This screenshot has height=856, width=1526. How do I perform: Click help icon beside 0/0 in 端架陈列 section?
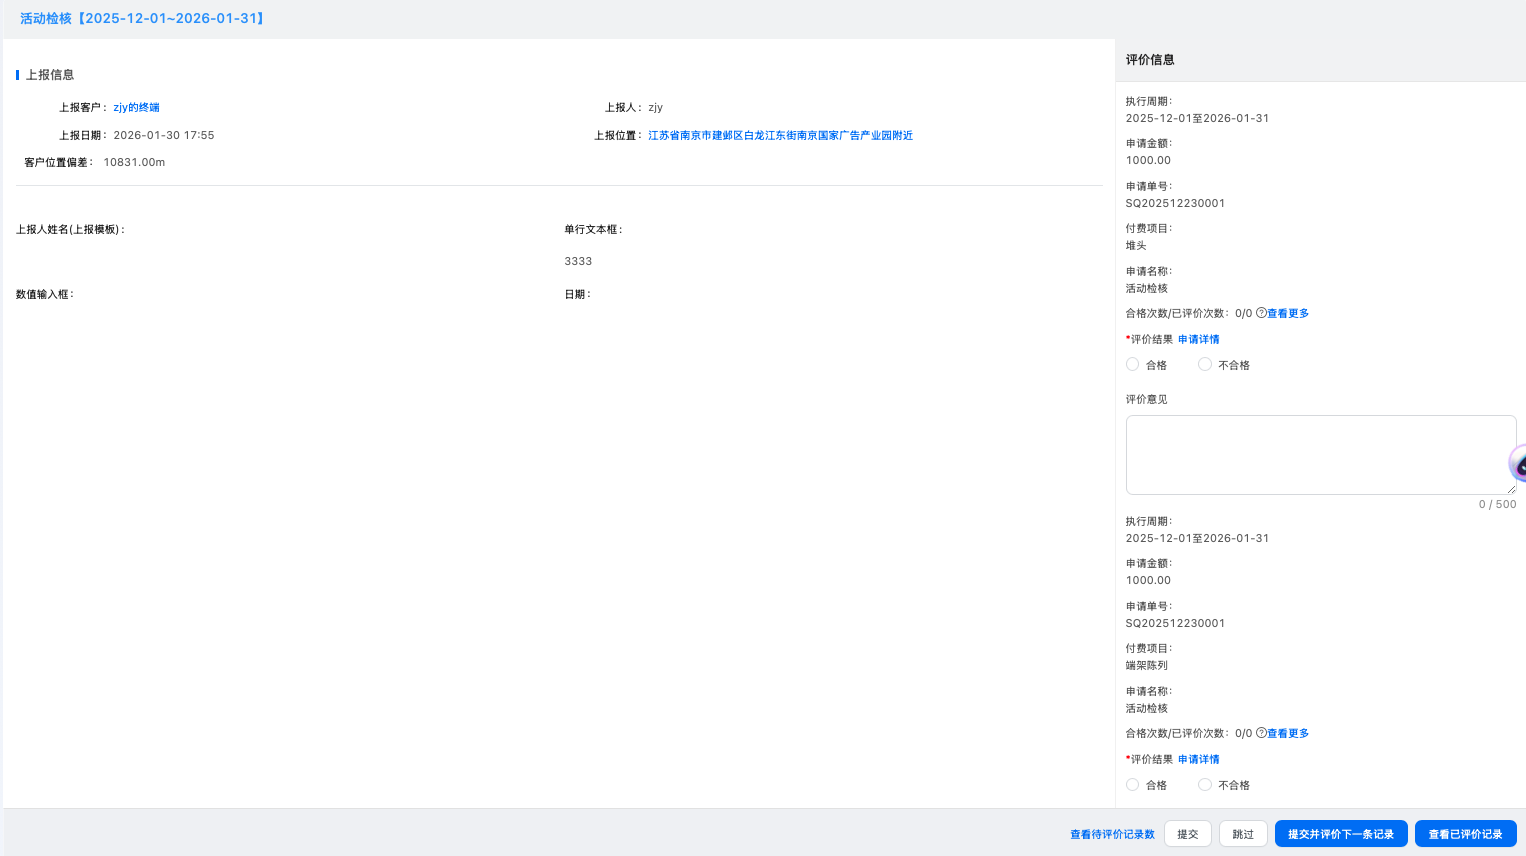pos(1261,733)
